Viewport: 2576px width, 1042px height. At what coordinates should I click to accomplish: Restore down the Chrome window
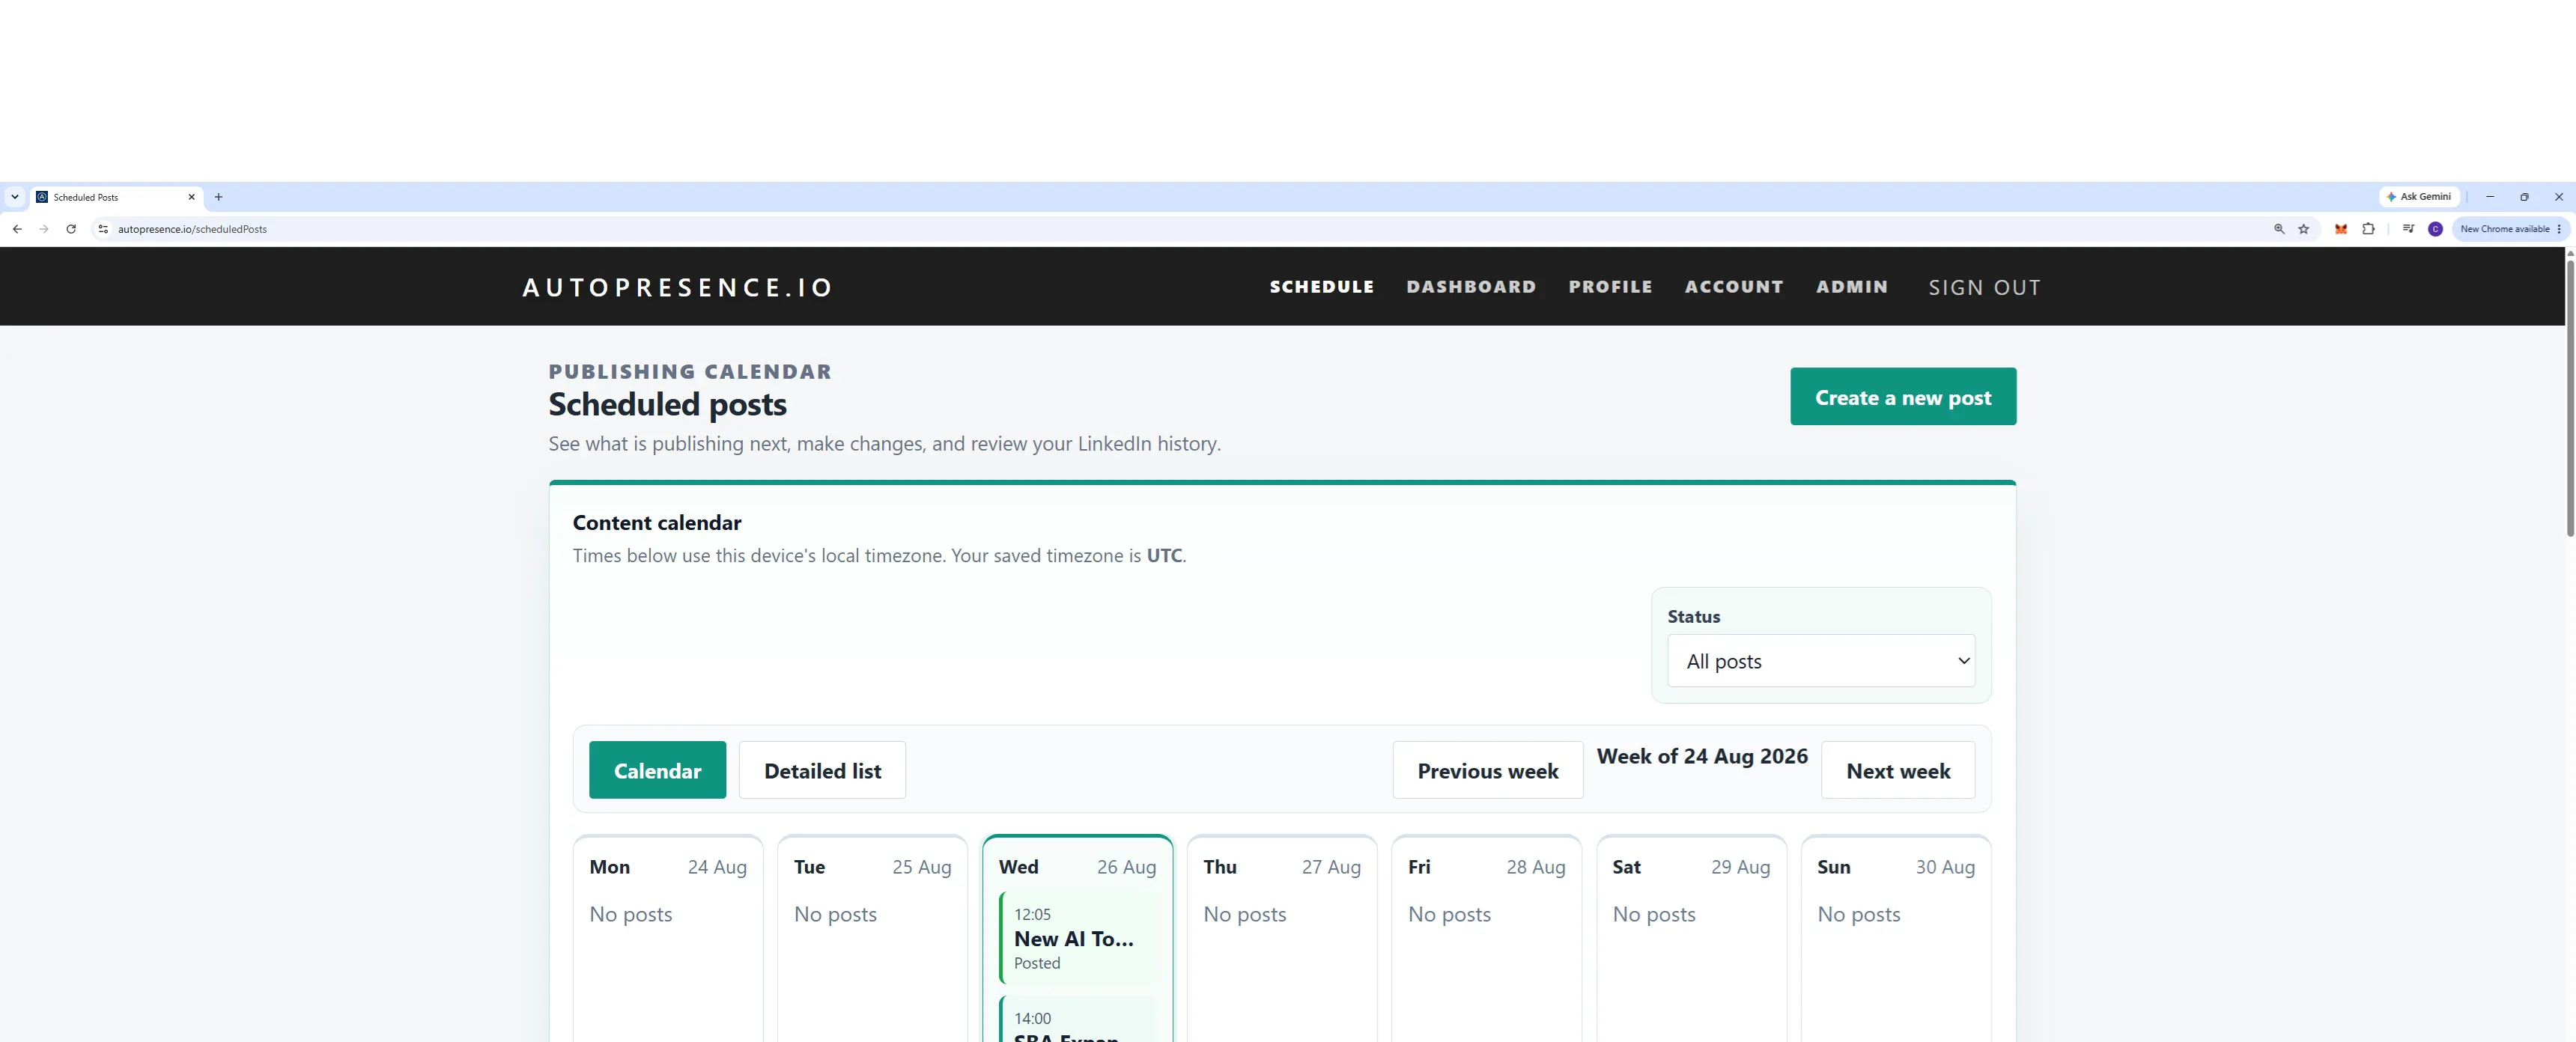click(2524, 197)
